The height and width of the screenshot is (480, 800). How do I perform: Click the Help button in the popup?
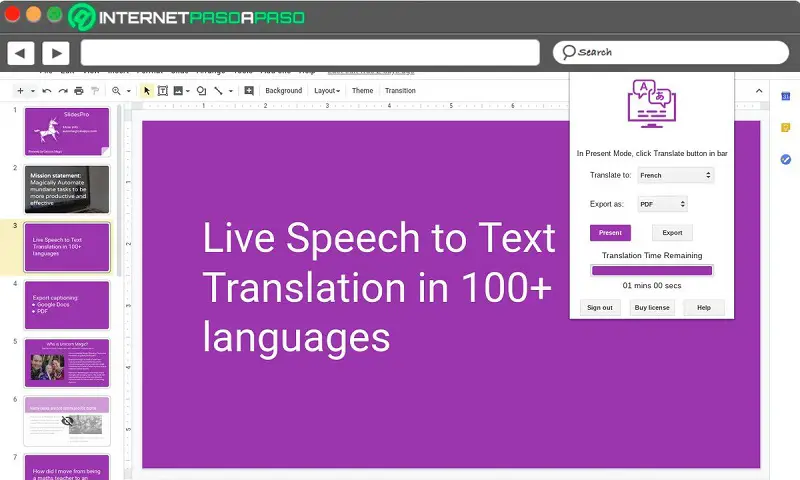(704, 308)
